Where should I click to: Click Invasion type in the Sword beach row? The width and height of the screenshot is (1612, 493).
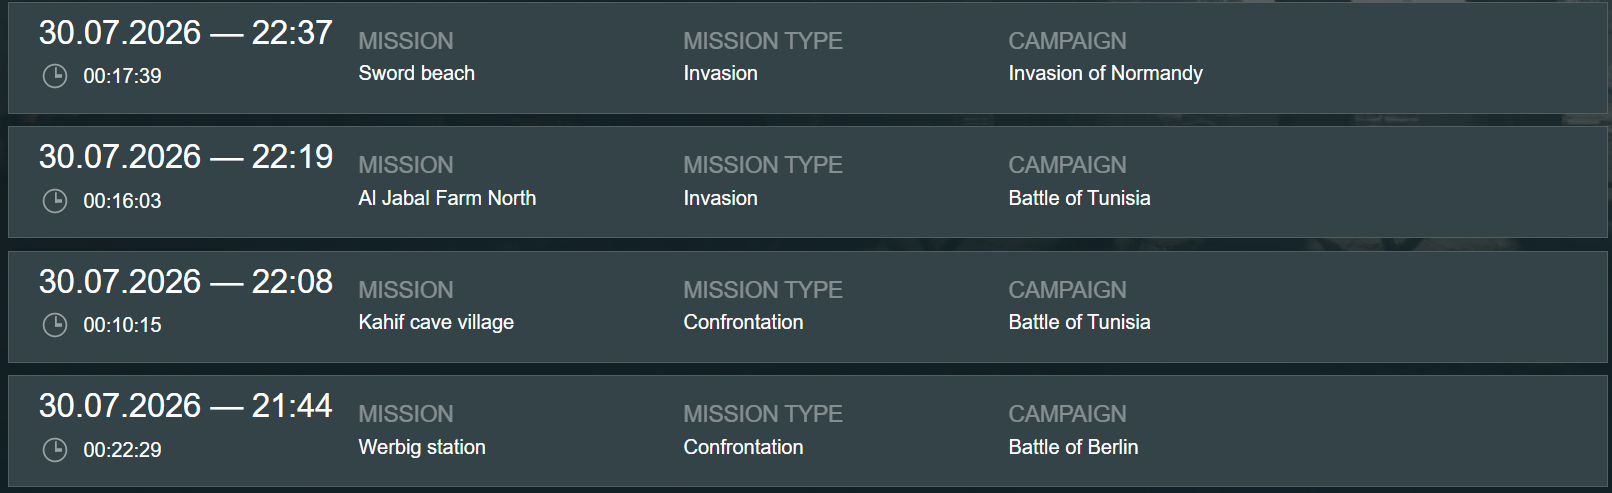(720, 73)
